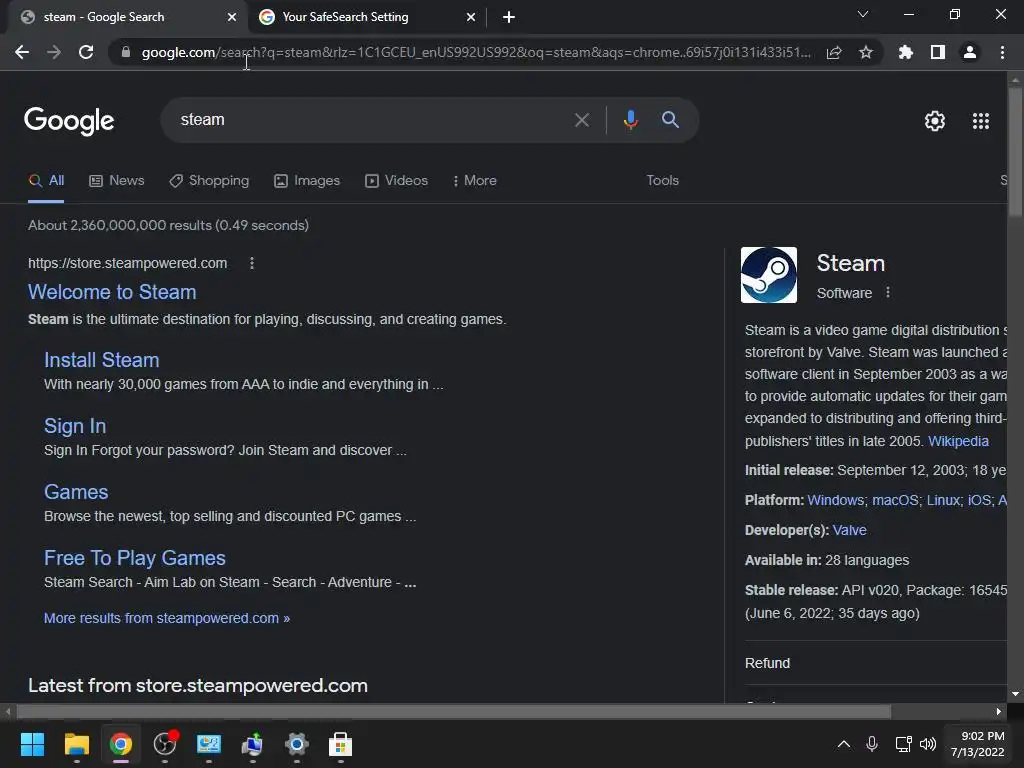Open volume control in system tray
Viewport: 1024px width, 768px height.
click(x=927, y=744)
